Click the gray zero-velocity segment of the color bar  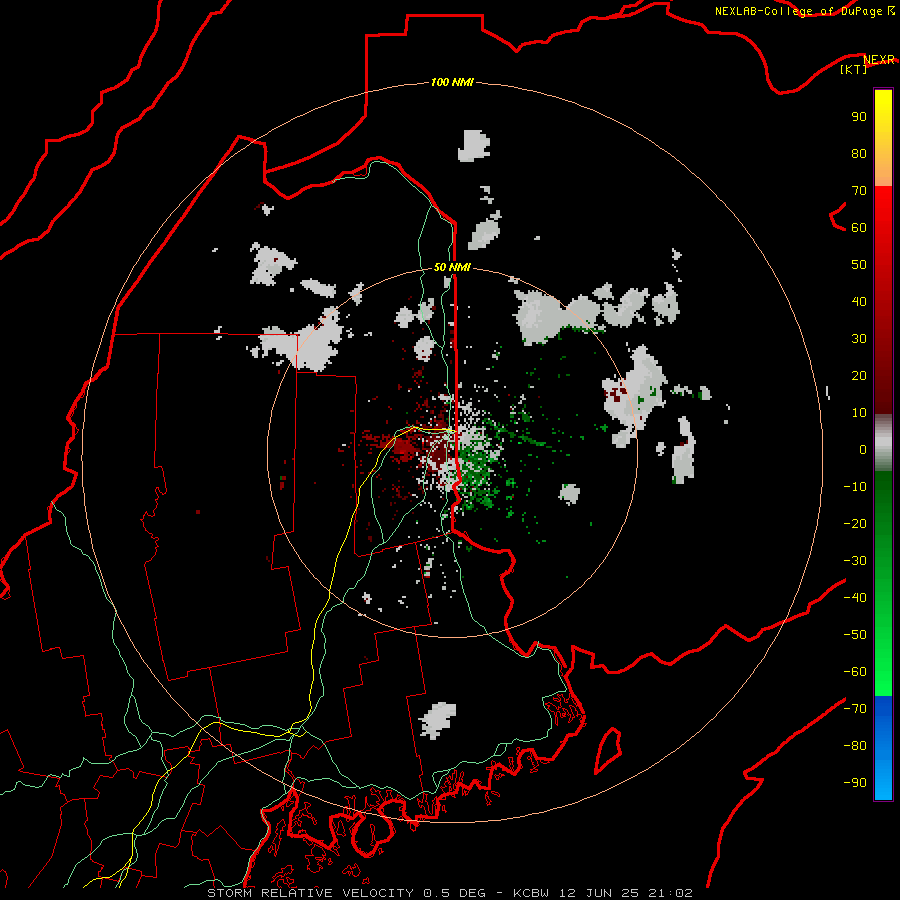(883, 443)
